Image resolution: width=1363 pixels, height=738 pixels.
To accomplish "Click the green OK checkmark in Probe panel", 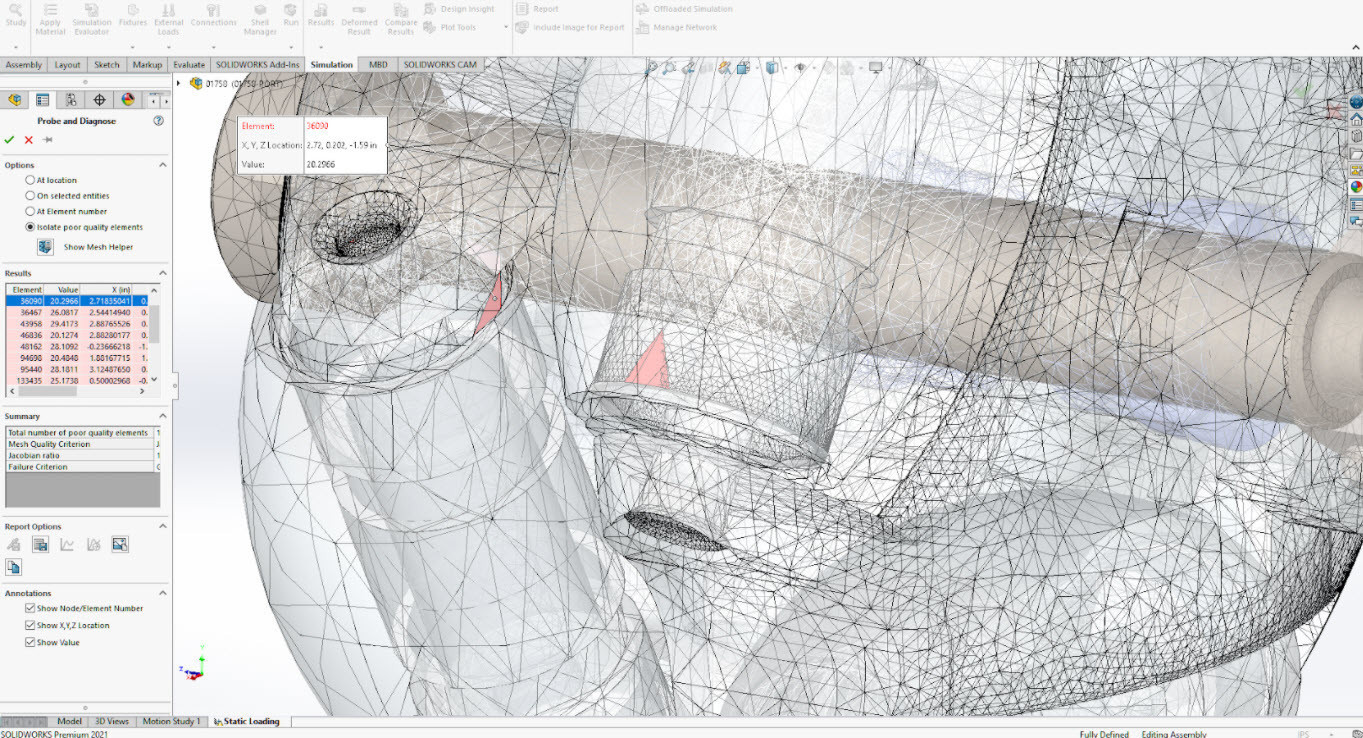I will coord(10,140).
